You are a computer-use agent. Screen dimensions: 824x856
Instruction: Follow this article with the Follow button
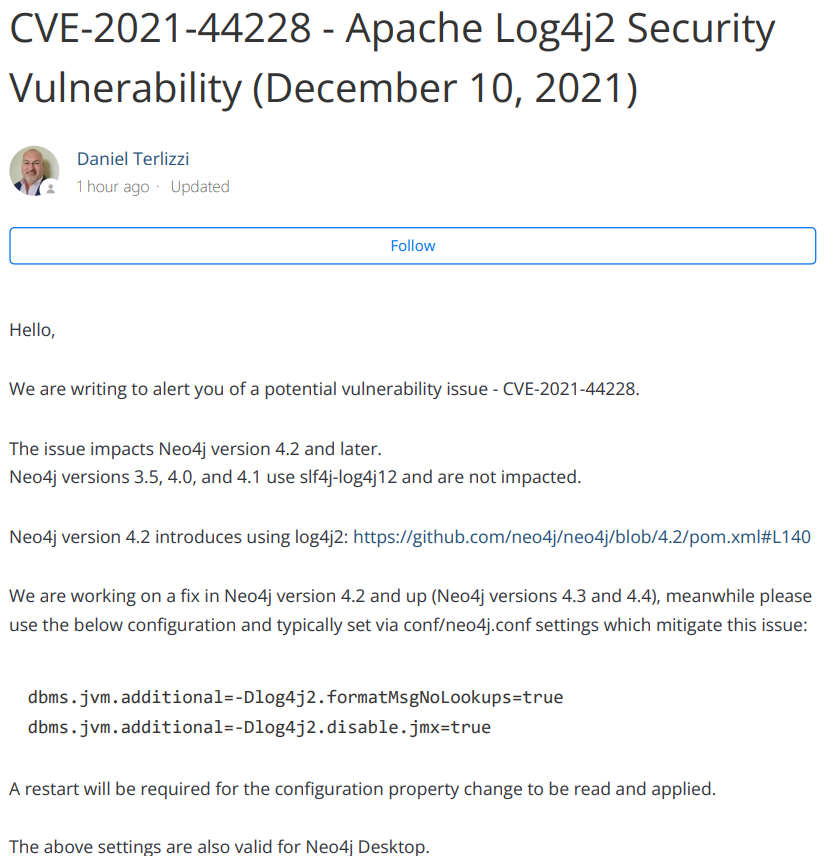(x=412, y=246)
